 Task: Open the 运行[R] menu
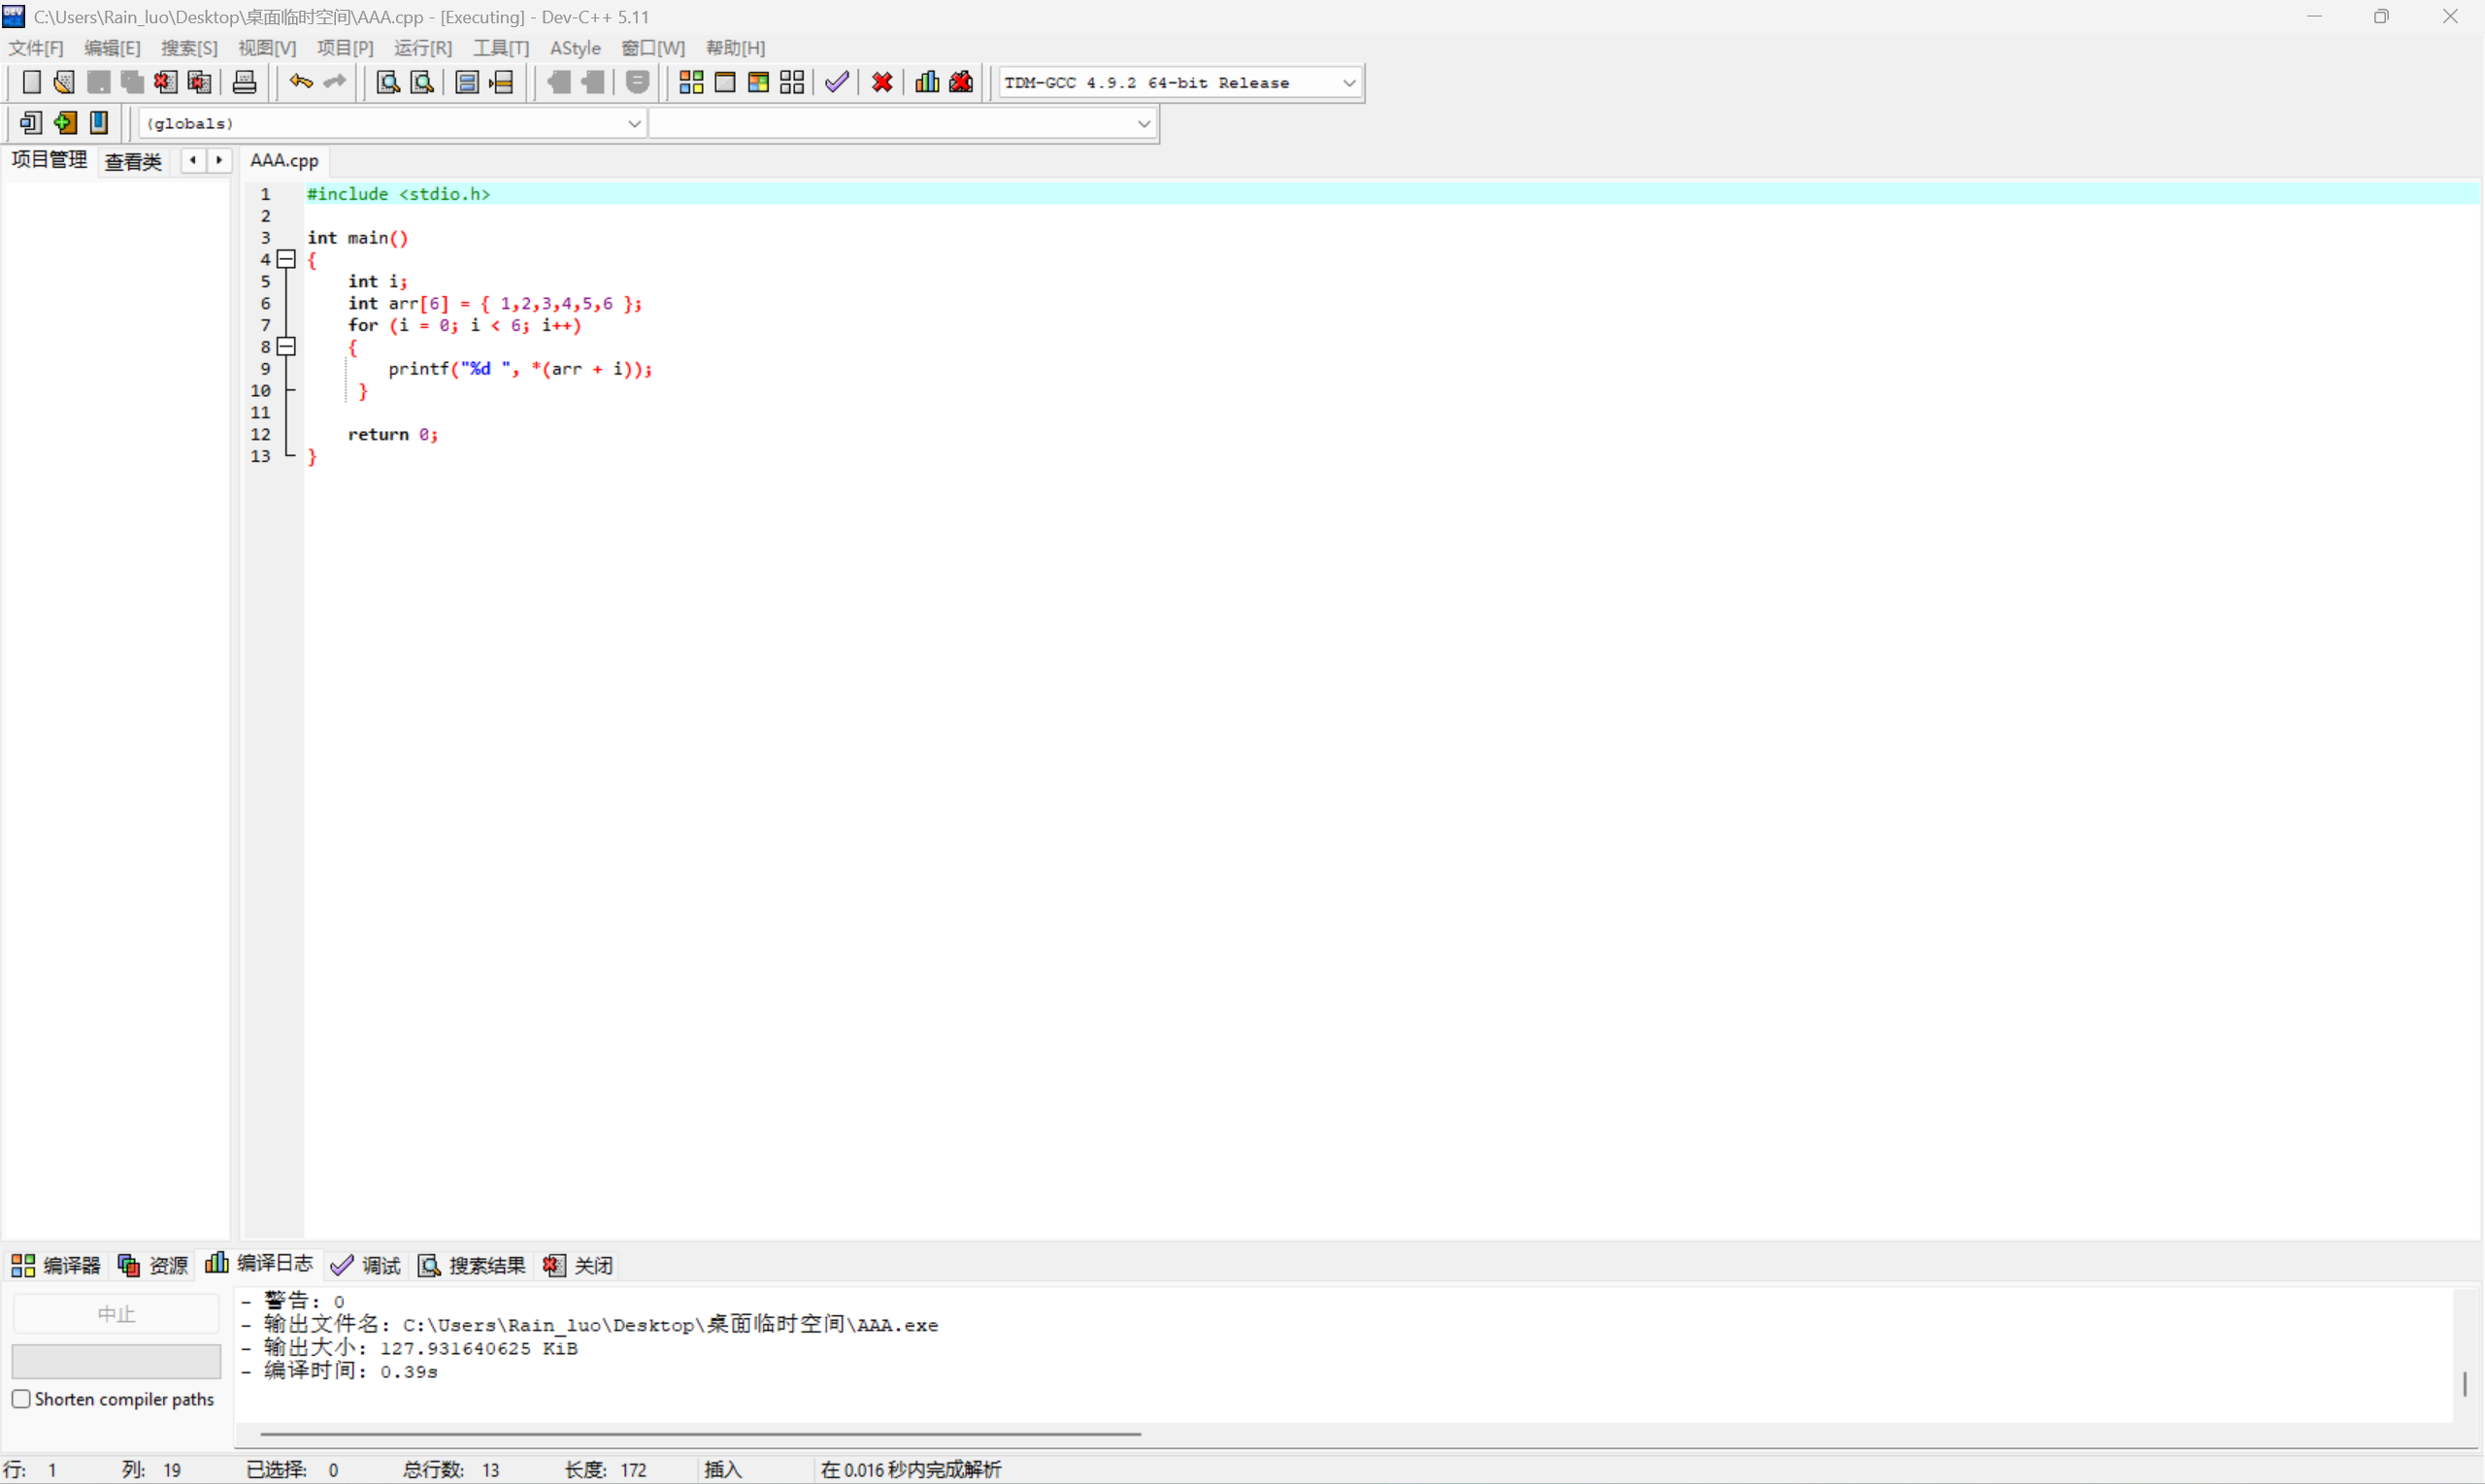pos(422,48)
